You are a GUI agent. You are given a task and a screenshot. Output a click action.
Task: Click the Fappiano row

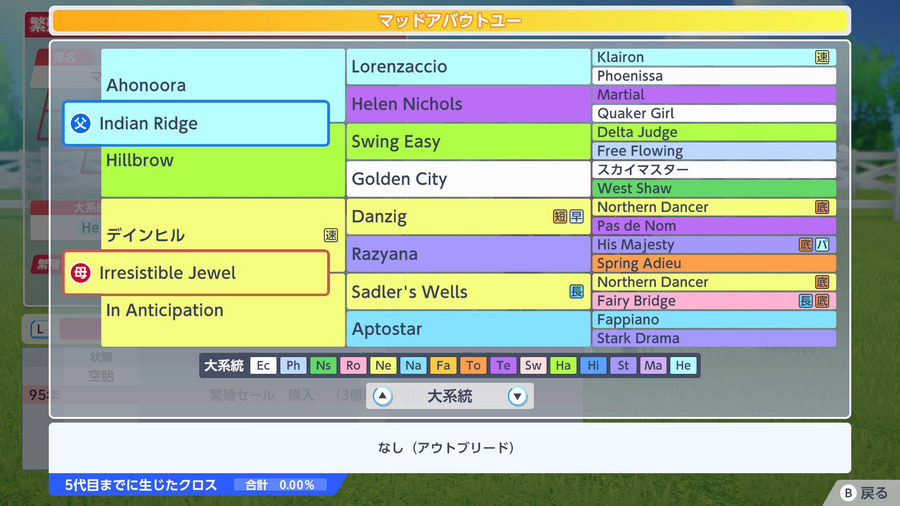(714, 320)
